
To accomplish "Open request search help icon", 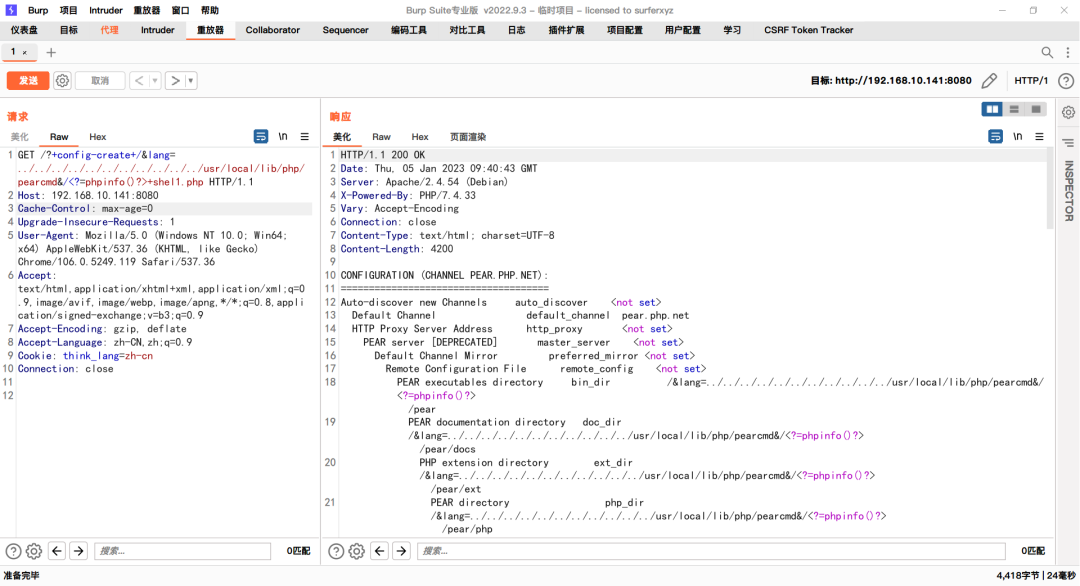I will click(13, 551).
